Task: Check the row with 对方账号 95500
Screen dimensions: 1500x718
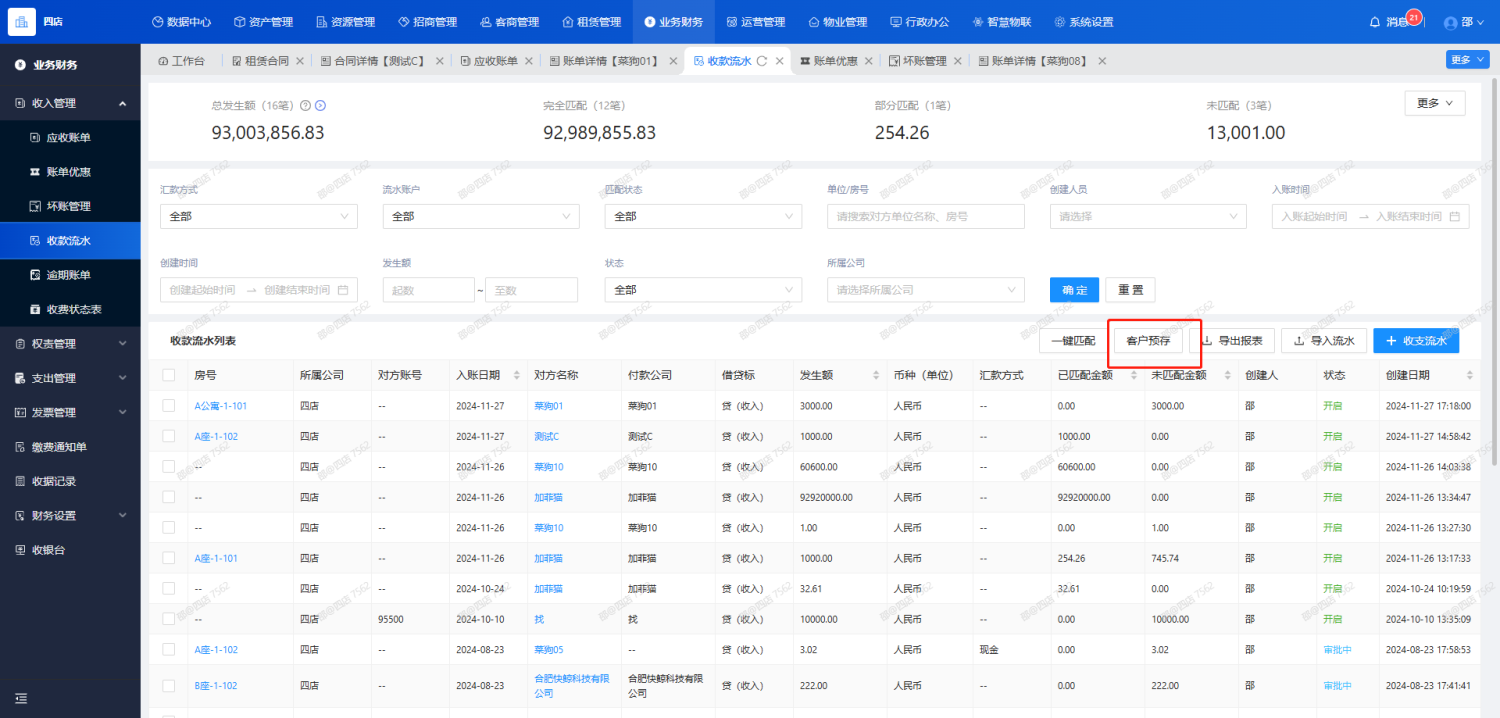Action: pos(169,619)
